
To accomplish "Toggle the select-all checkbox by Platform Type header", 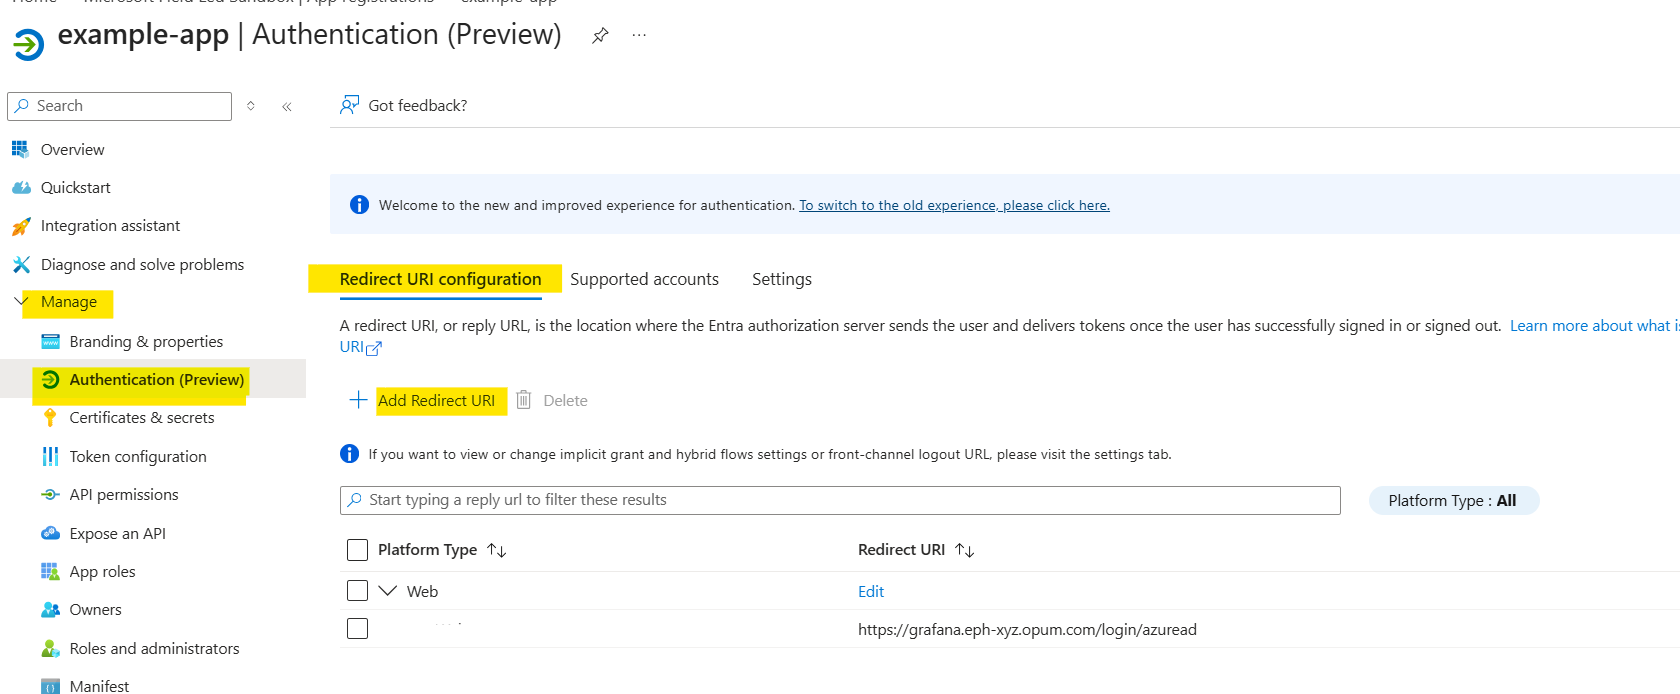I will (357, 549).
